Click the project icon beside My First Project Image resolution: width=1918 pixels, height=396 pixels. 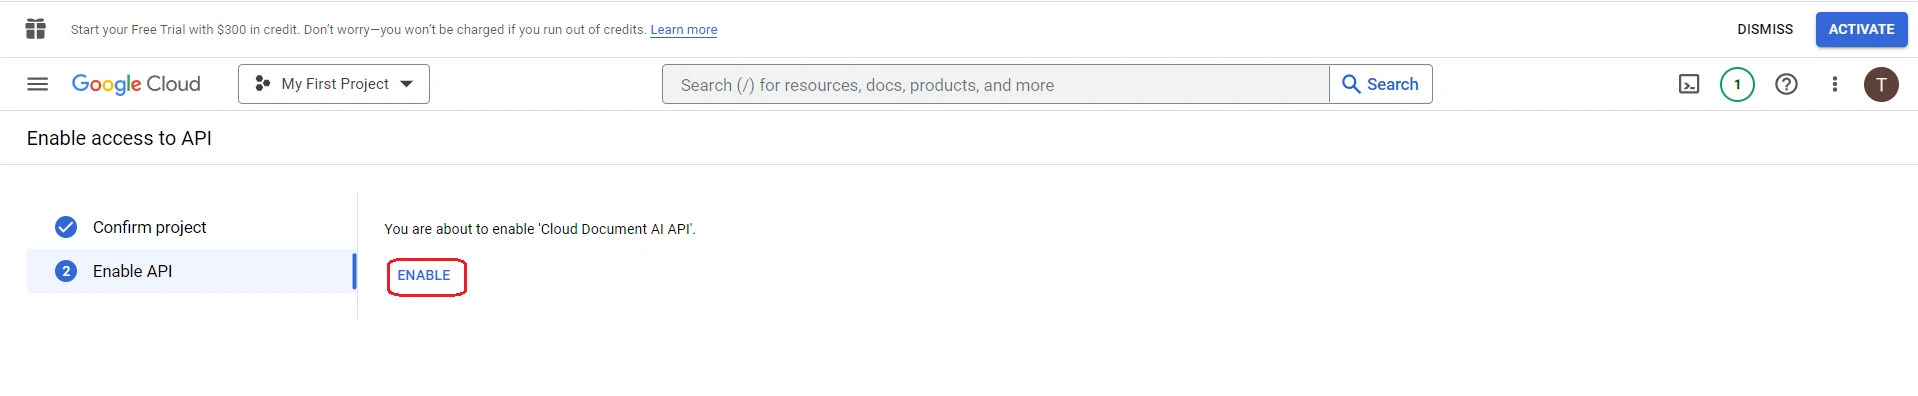click(262, 84)
